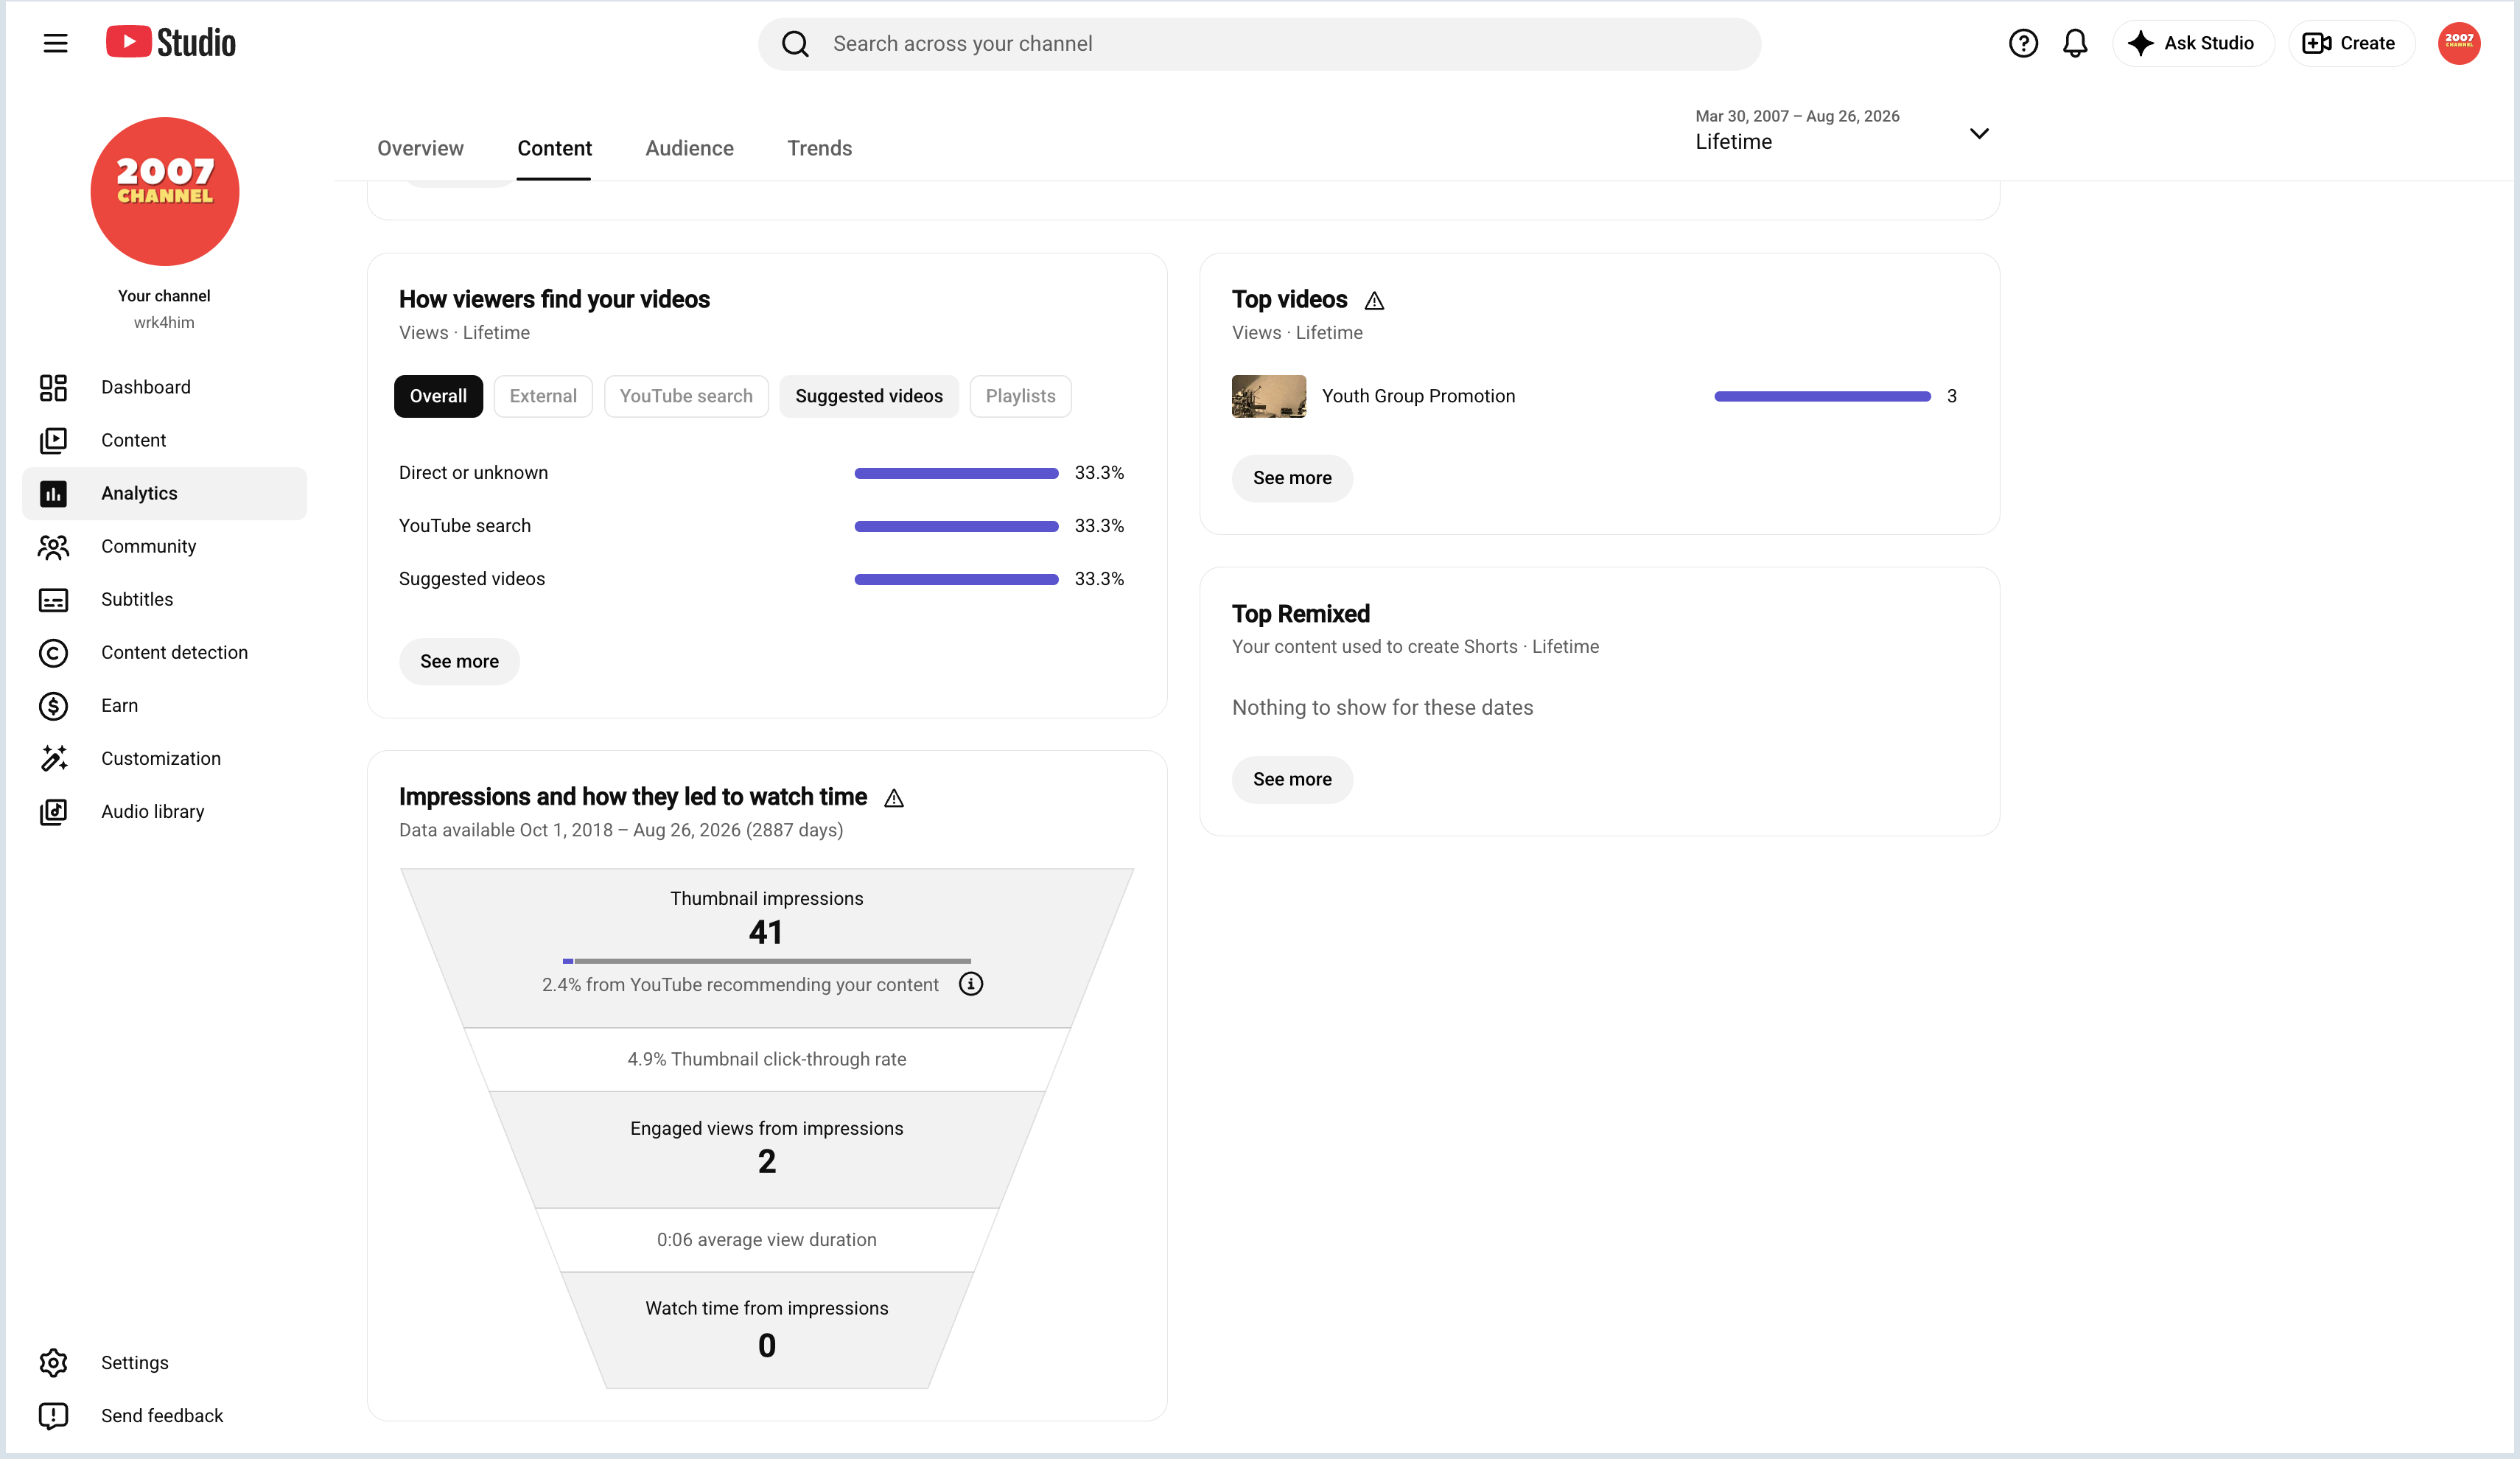Image resolution: width=2520 pixels, height=1459 pixels.
Task: Click the Send feedback icon
Action: 53,1415
